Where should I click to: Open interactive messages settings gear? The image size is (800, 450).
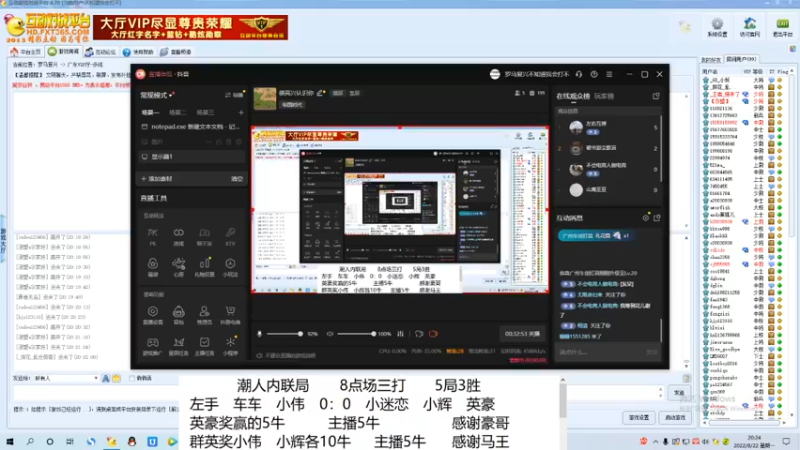645,218
